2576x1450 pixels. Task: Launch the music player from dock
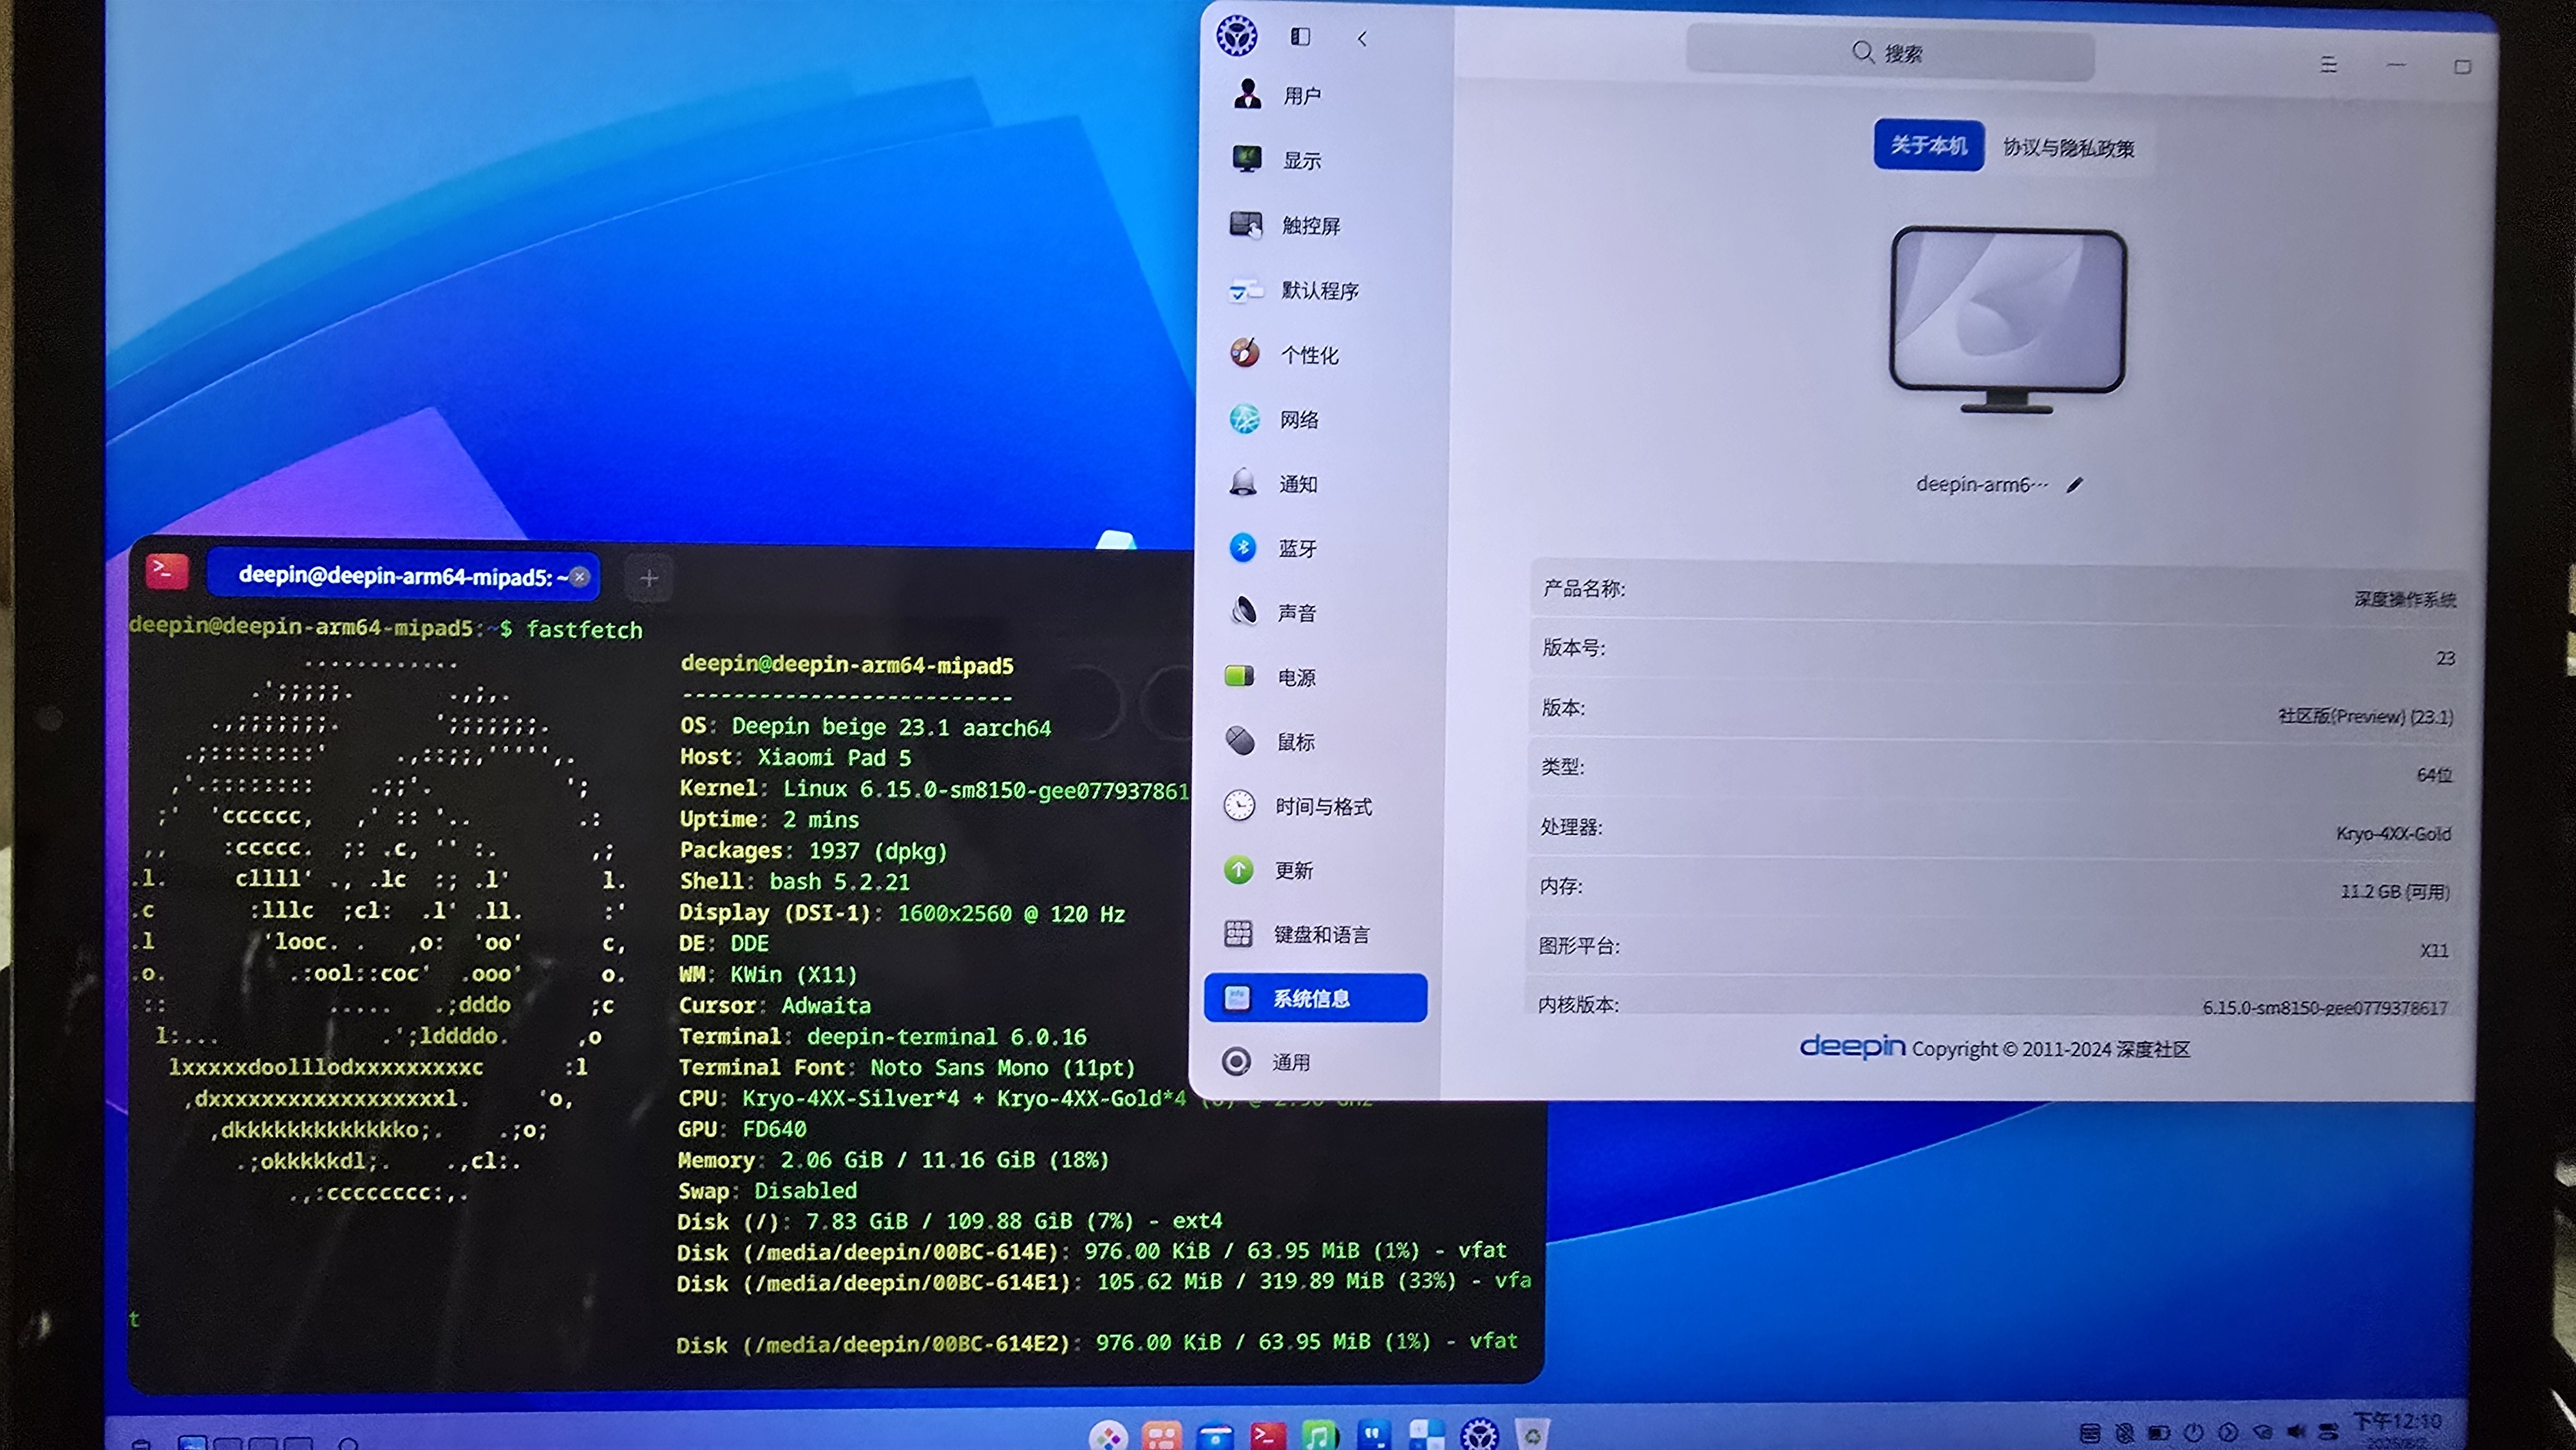point(1319,1436)
